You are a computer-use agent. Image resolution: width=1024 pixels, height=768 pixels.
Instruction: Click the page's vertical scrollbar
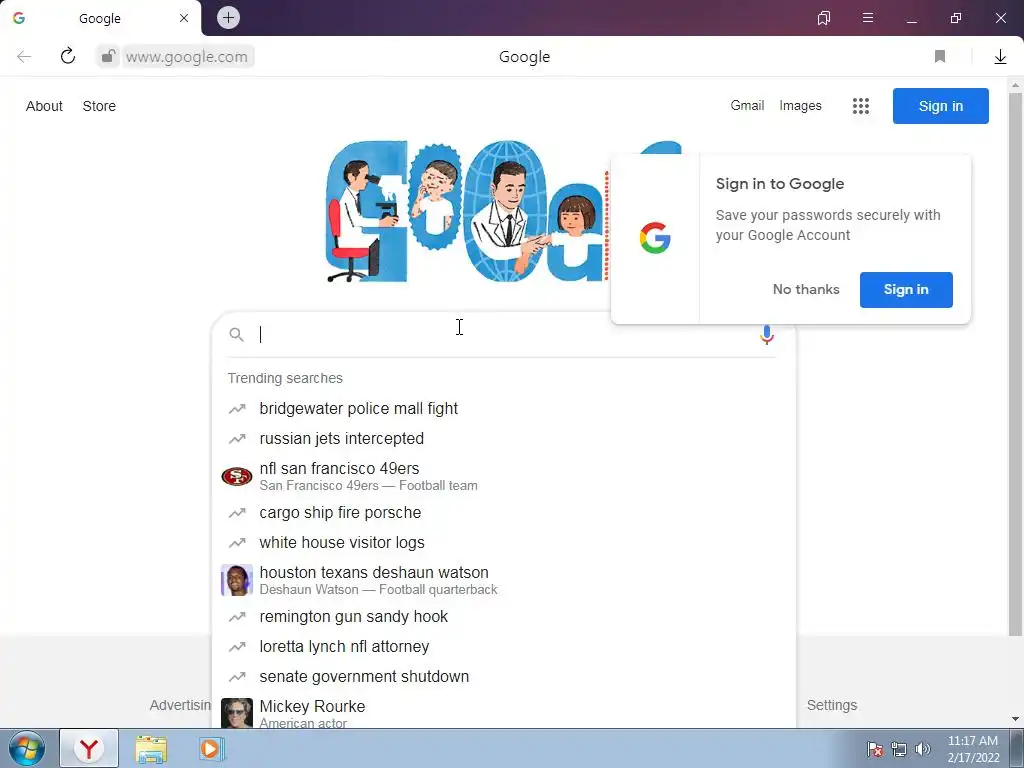pos(1016,364)
